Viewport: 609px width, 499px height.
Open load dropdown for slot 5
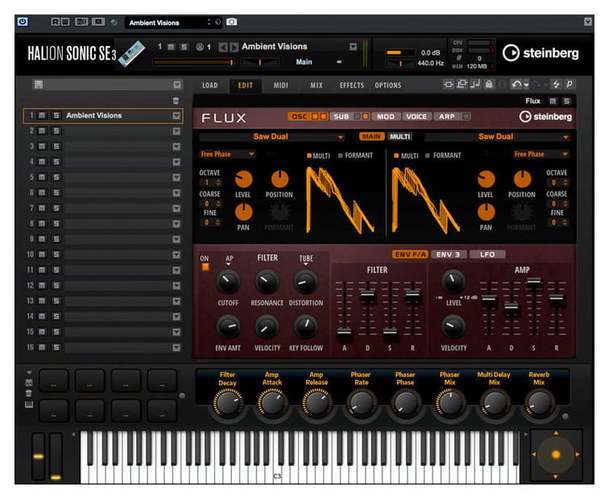[x=176, y=177]
